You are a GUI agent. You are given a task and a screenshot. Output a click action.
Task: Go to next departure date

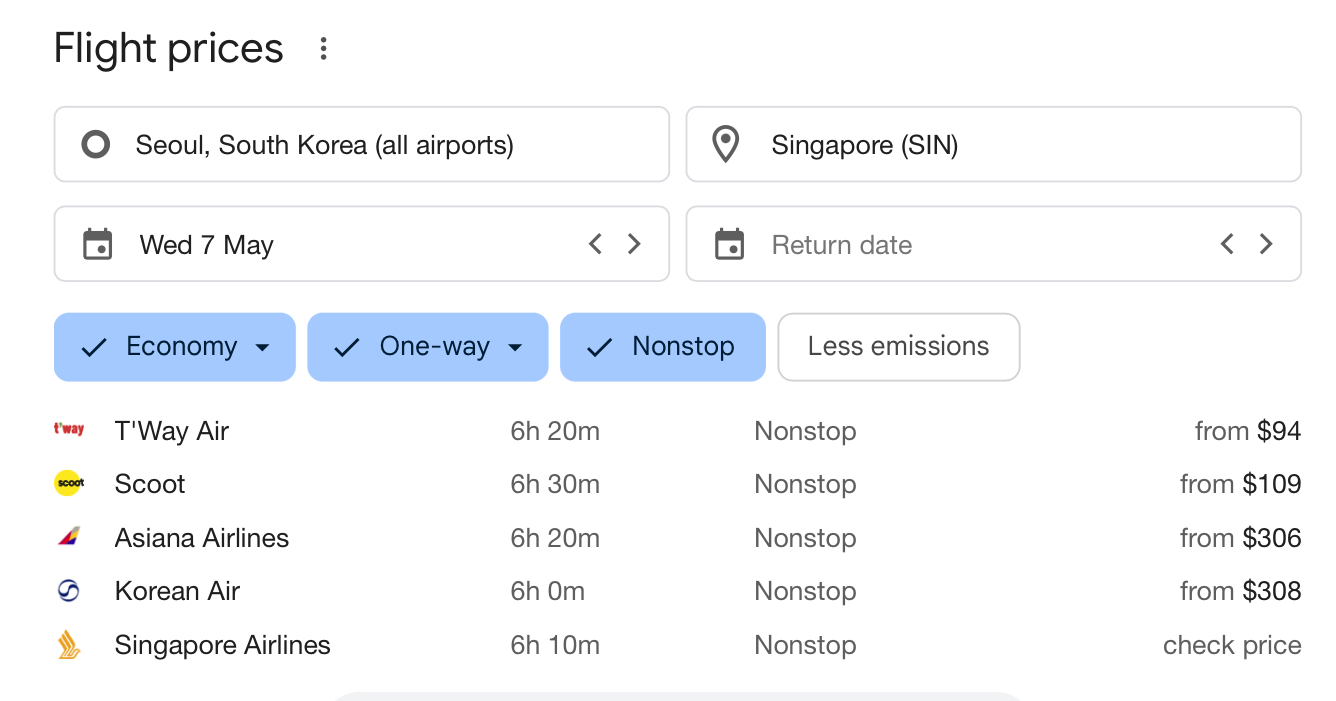tap(634, 244)
